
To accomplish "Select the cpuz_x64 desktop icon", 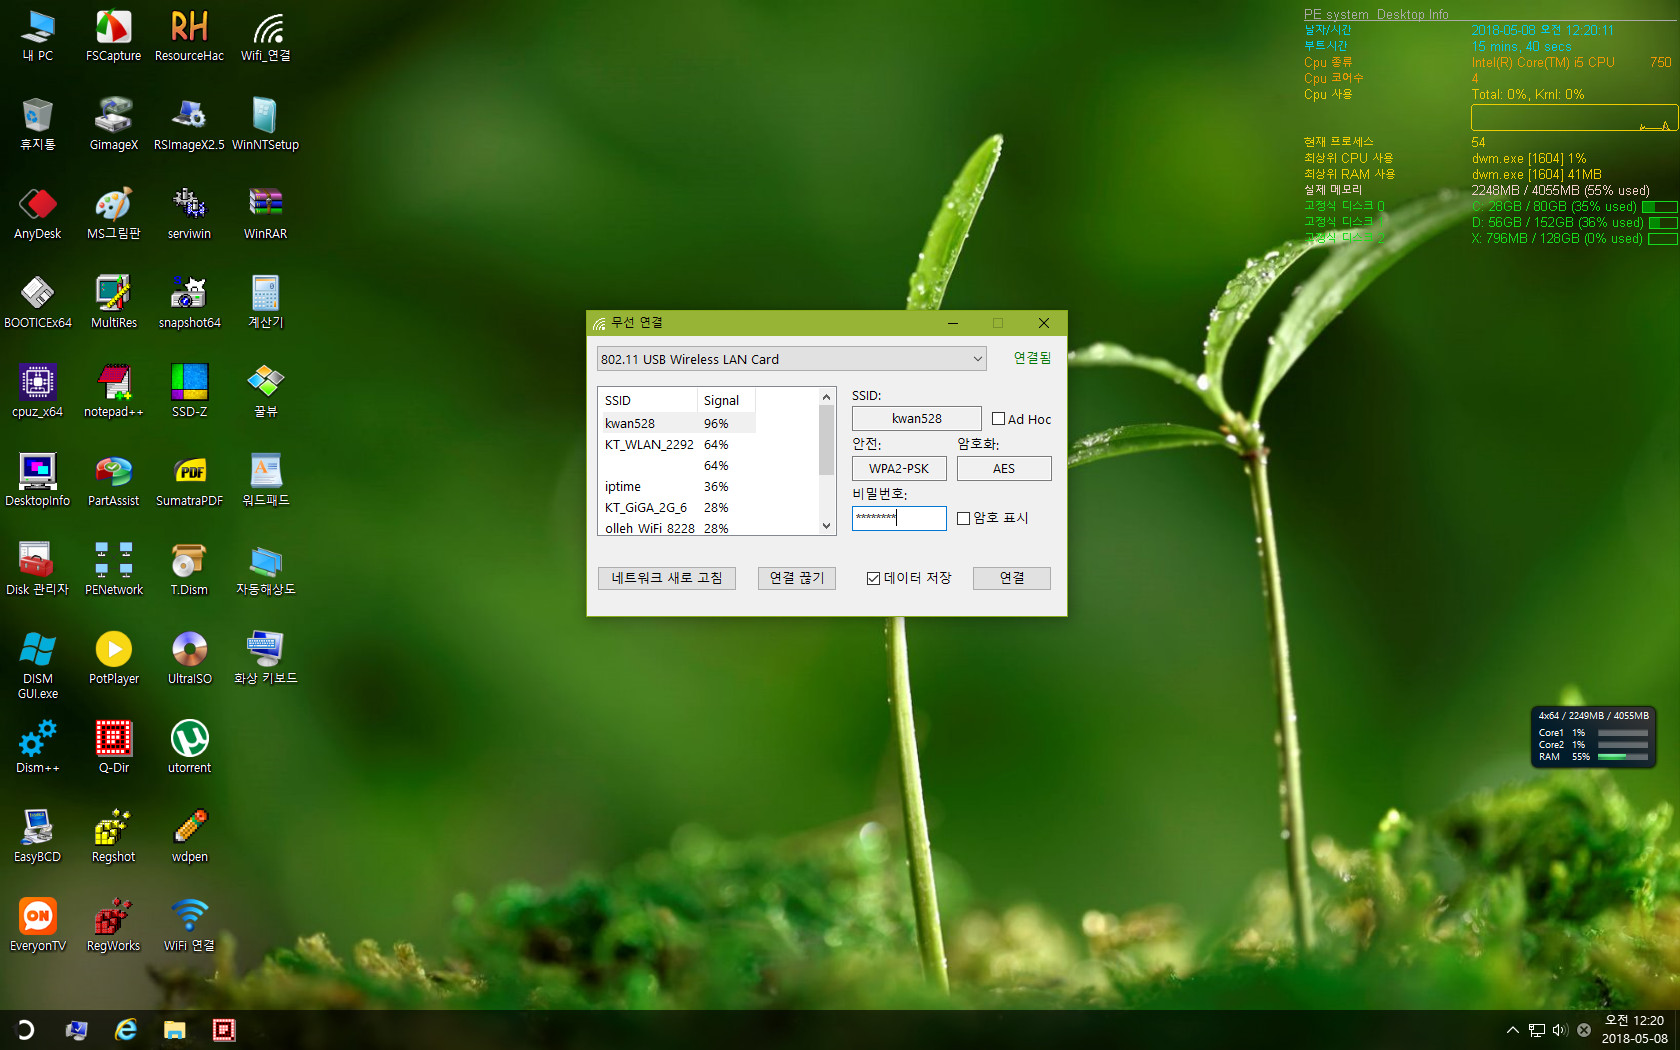I will tap(37, 392).
